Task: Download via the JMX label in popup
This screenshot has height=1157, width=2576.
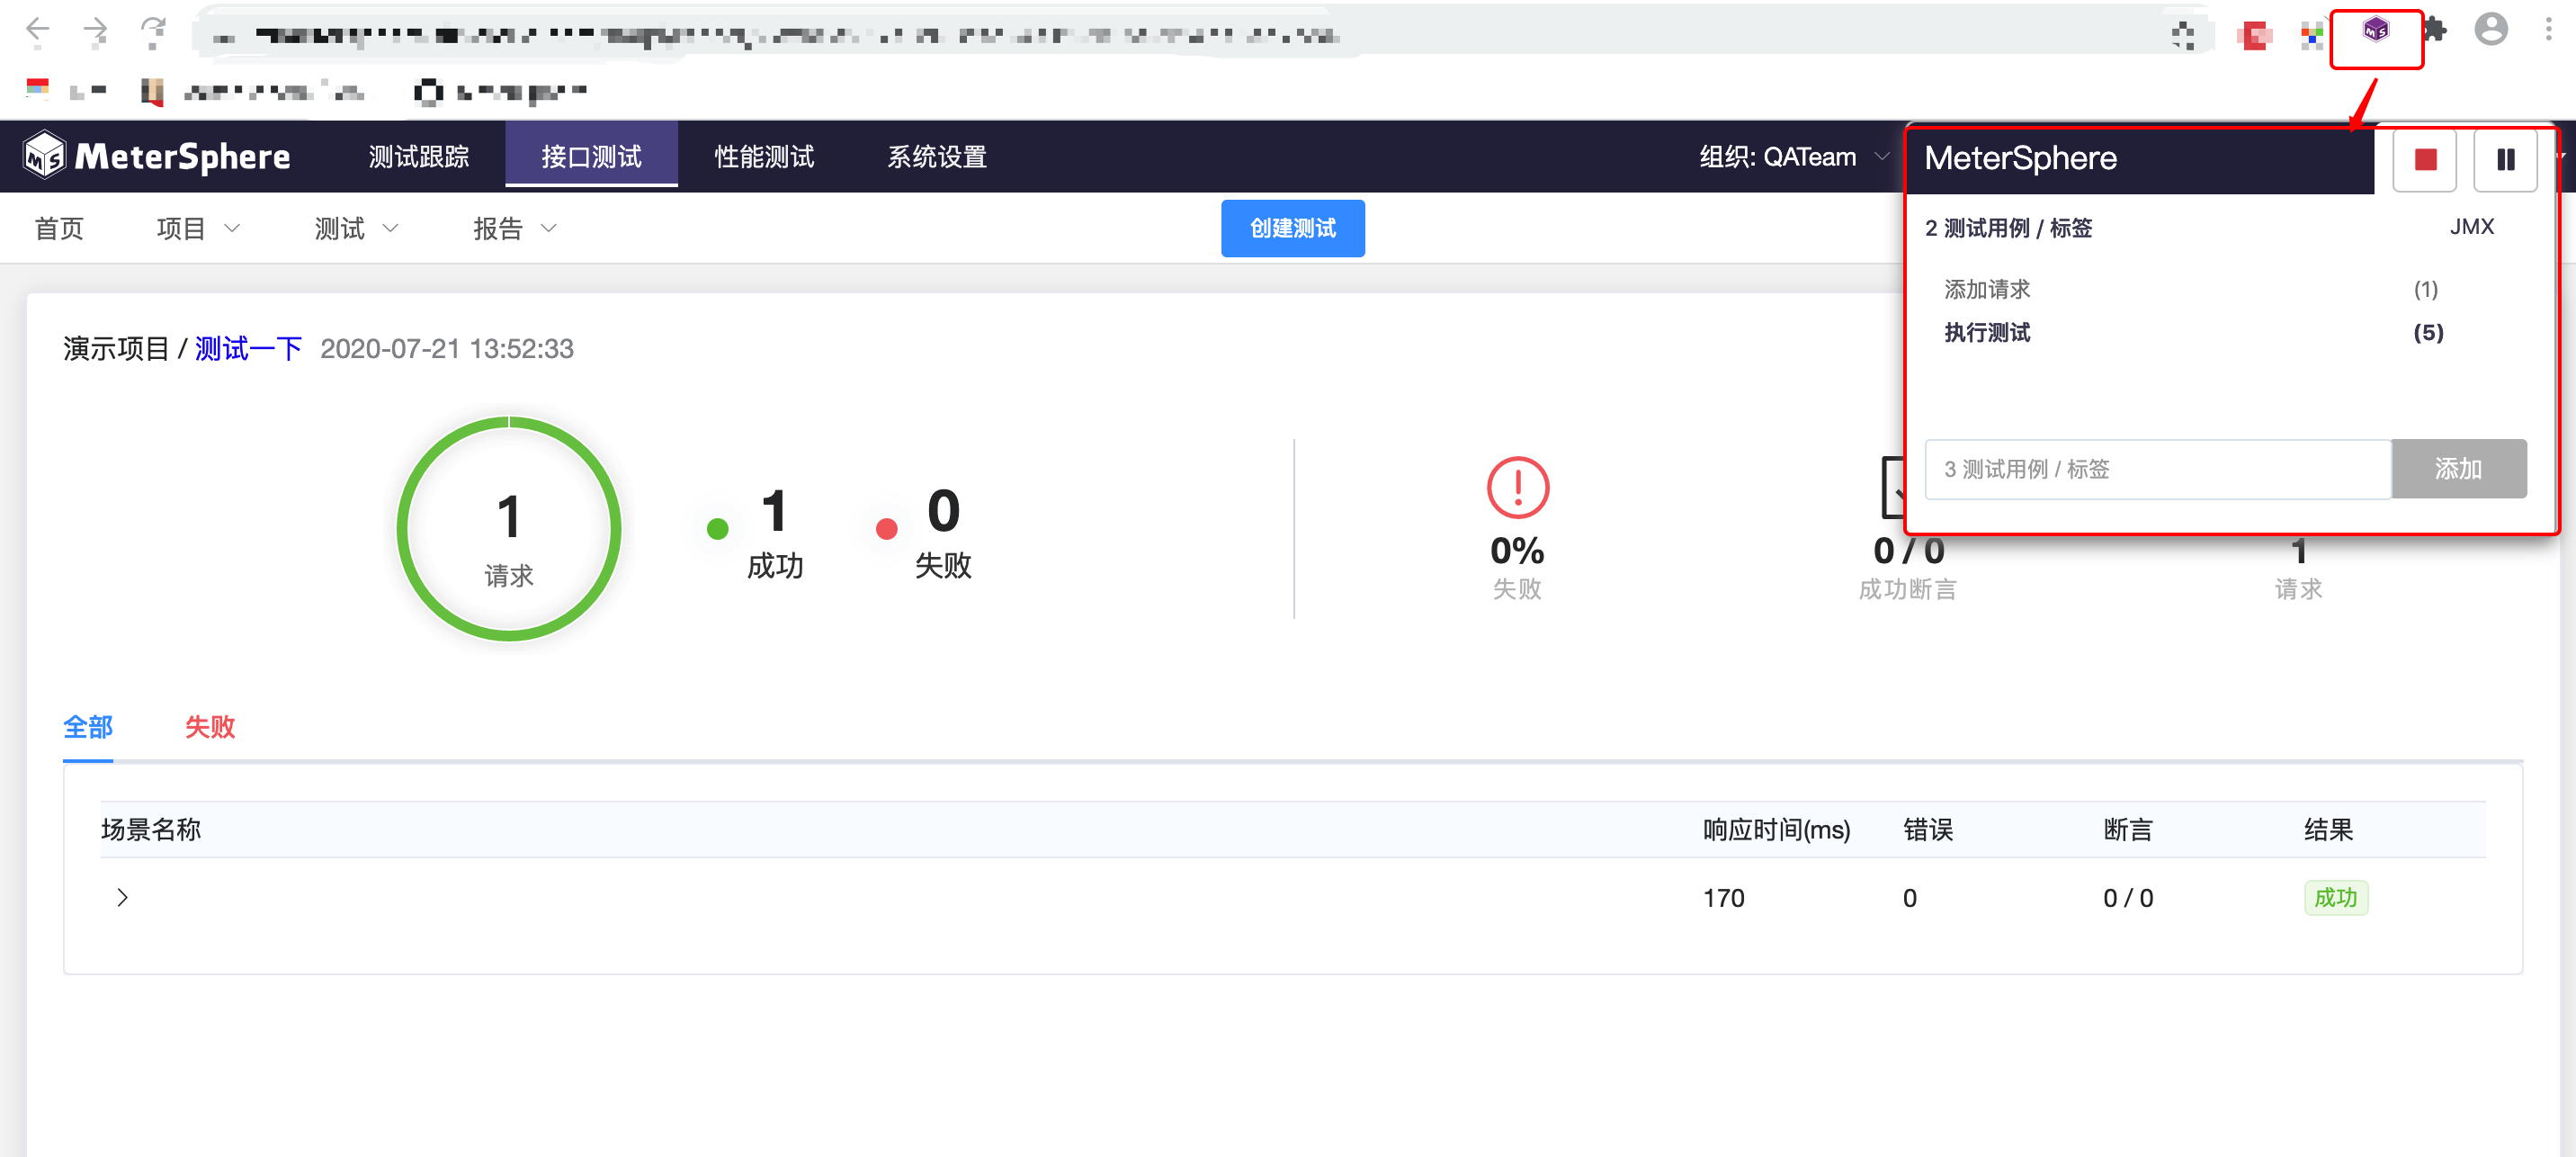Action: [2470, 227]
